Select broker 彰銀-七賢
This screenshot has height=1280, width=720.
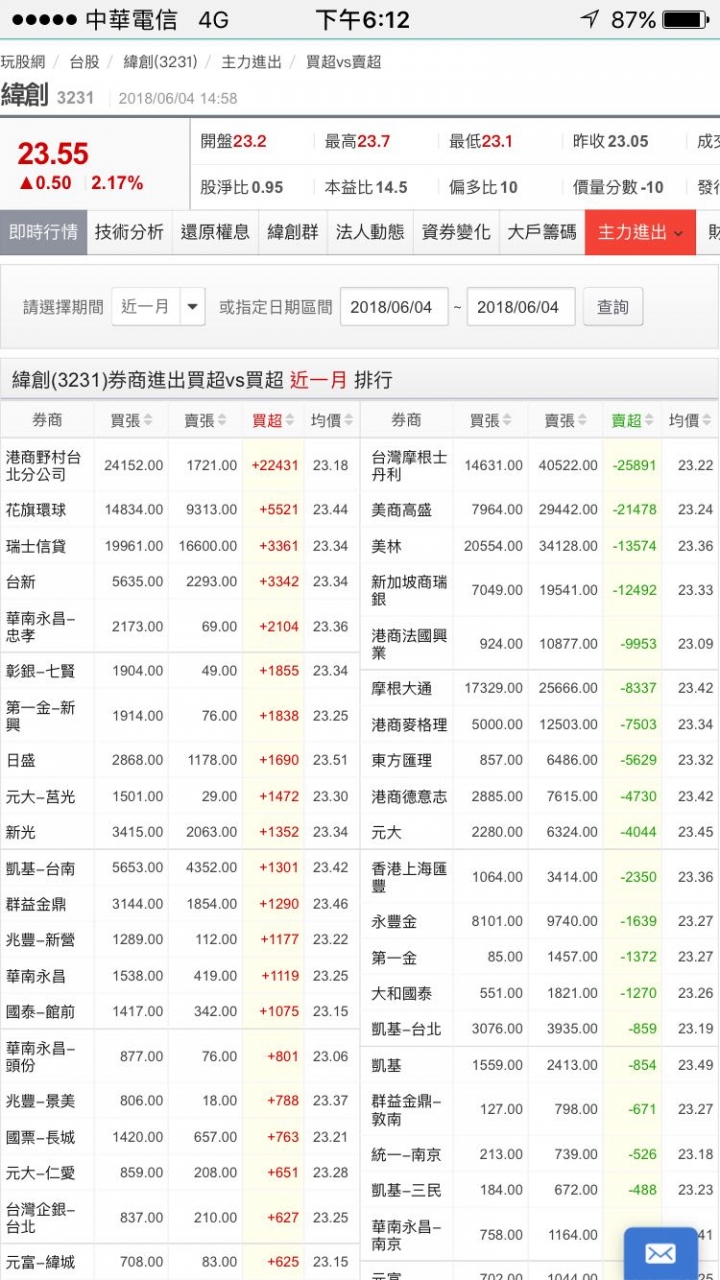click(40, 671)
